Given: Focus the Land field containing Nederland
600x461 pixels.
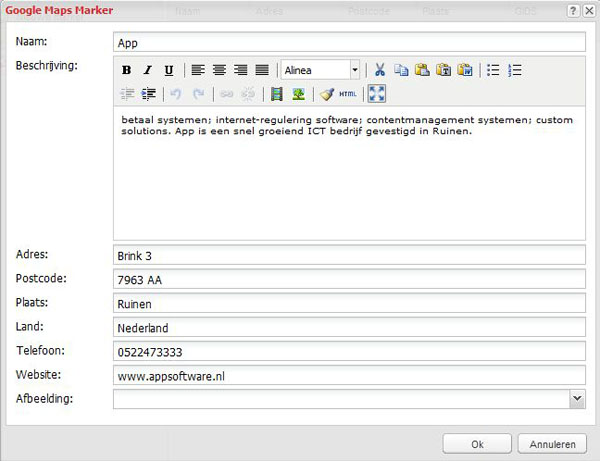Looking at the screenshot, I should pos(349,327).
